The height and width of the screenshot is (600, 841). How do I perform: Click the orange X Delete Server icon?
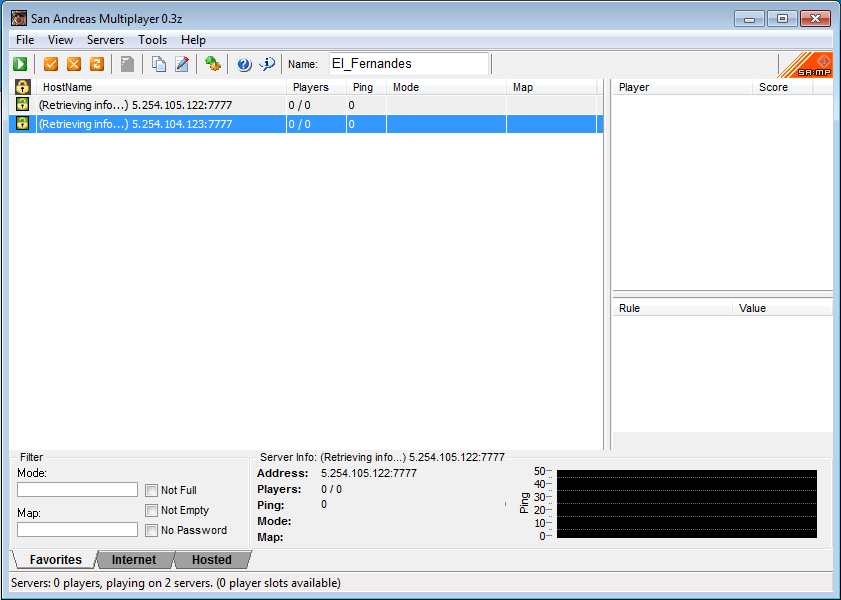click(74, 64)
